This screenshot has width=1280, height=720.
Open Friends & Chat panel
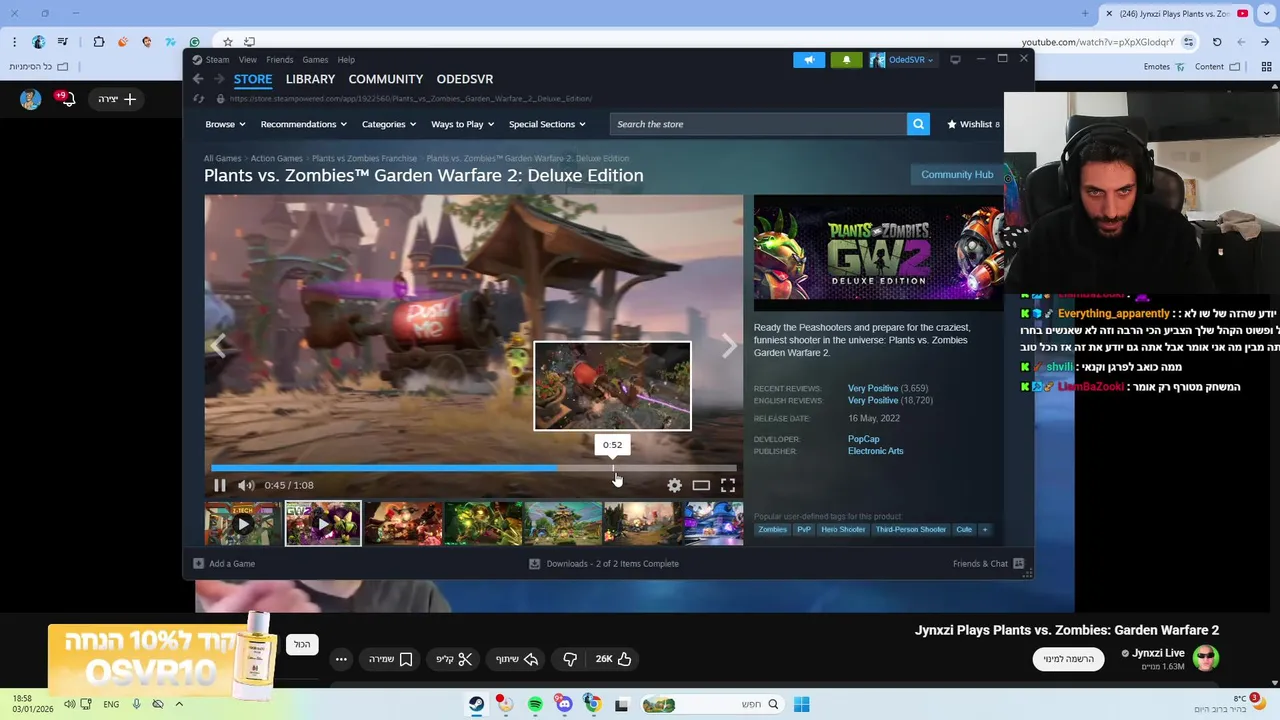pyautogui.click(x=988, y=564)
